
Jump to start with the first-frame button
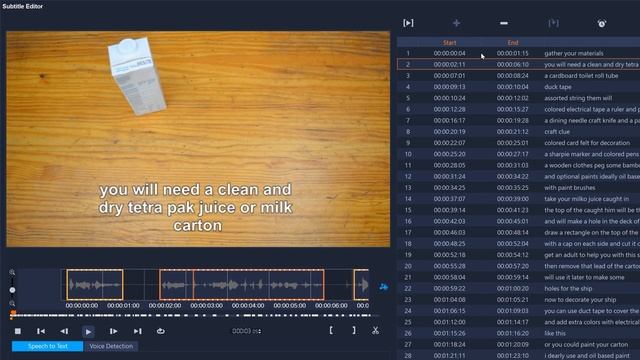tap(41, 331)
